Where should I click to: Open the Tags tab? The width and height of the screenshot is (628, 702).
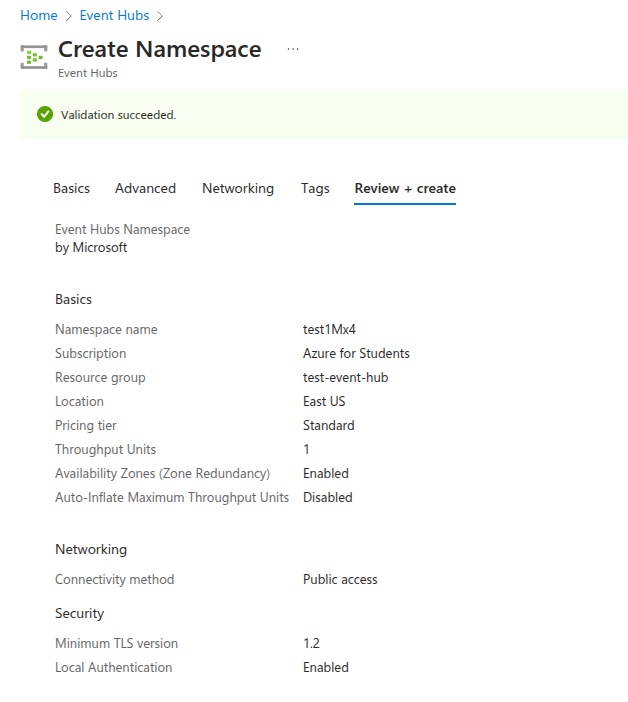(315, 188)
